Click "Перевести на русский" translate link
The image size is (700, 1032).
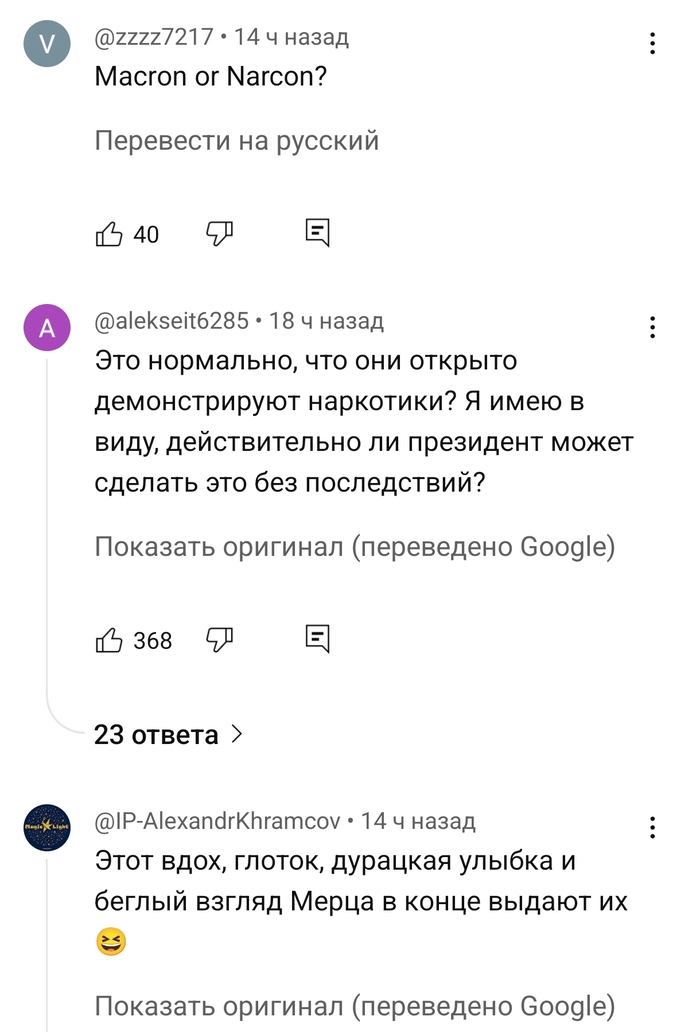point(236,141)
